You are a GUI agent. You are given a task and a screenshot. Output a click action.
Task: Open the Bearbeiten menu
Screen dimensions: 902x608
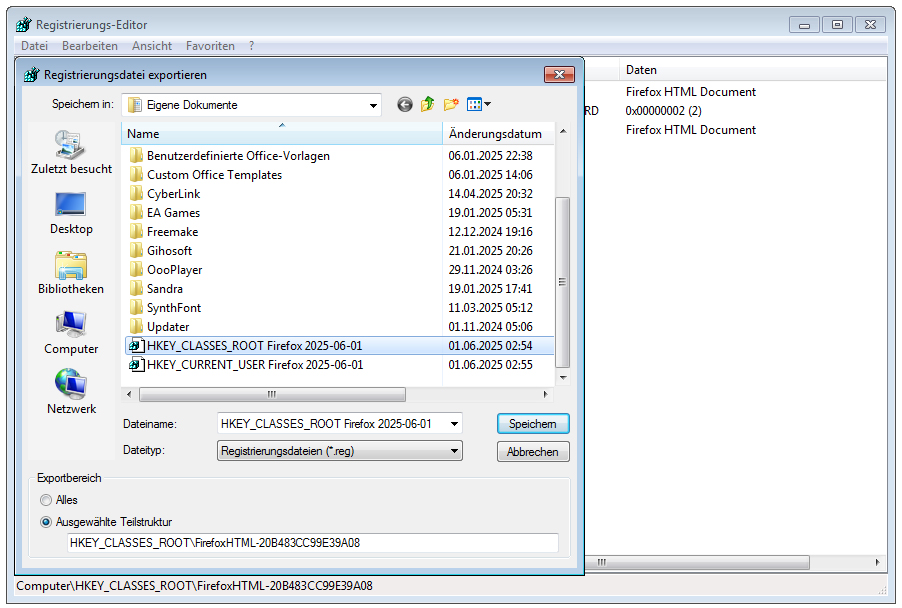click(x=89, y=46)
